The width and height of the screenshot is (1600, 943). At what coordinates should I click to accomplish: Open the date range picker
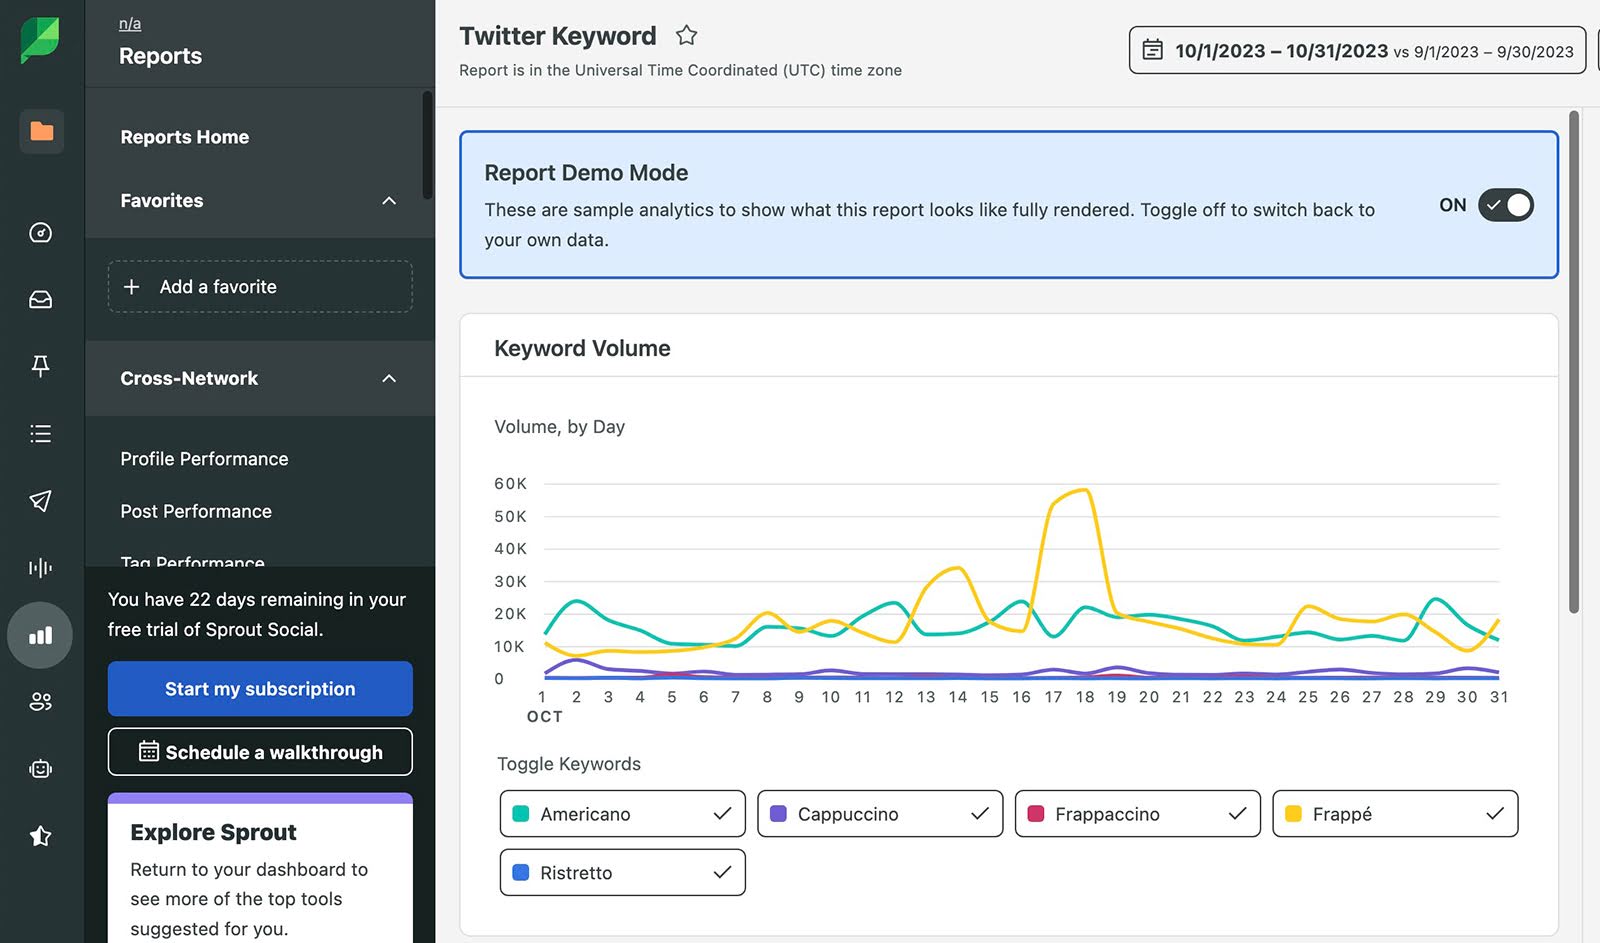(1355, 50)
